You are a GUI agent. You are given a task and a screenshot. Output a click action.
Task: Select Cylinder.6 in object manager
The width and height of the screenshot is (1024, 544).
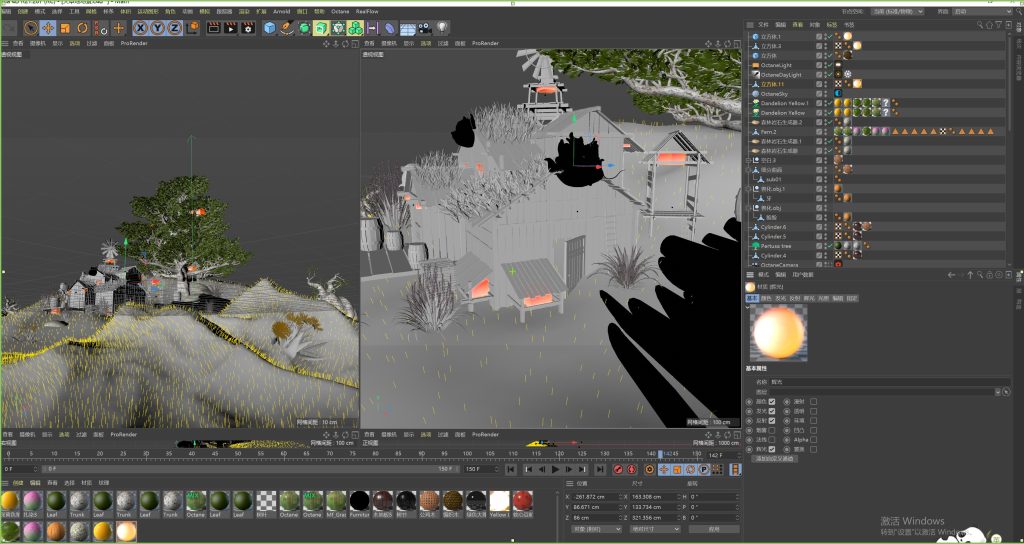coord(773,227)
